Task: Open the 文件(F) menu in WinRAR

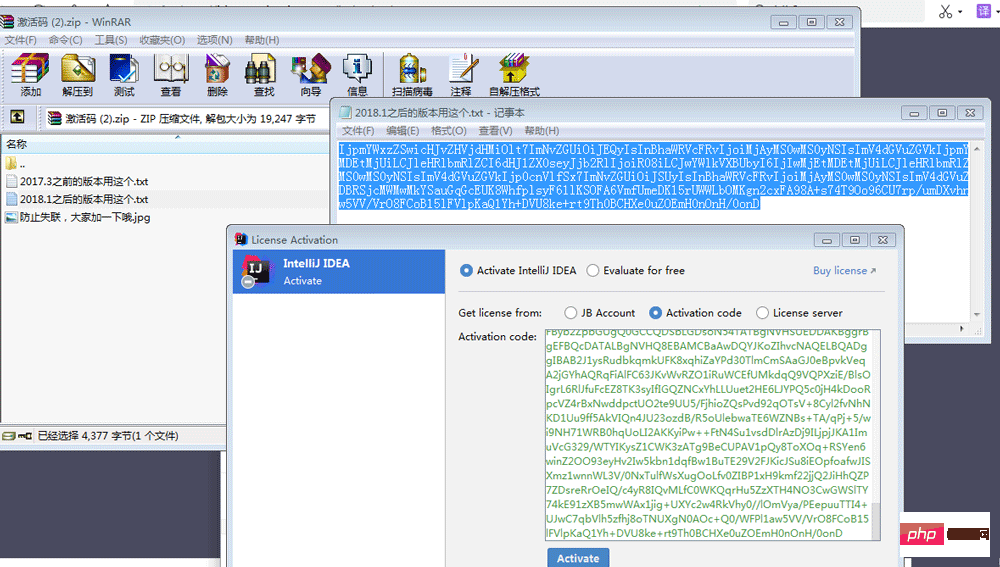Action: click(20, 40)
